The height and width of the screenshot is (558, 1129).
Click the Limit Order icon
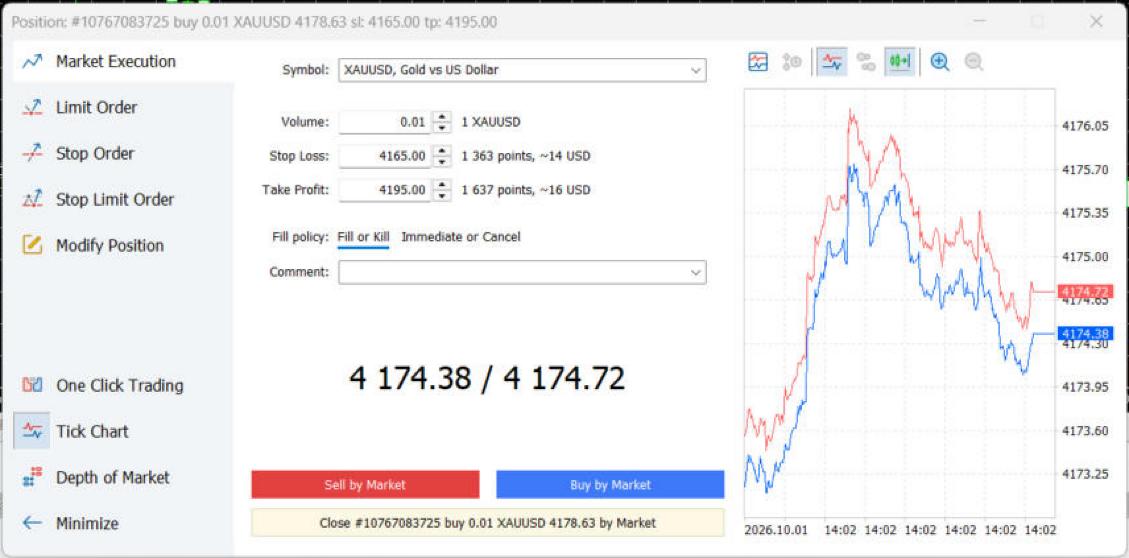(32, 107)
